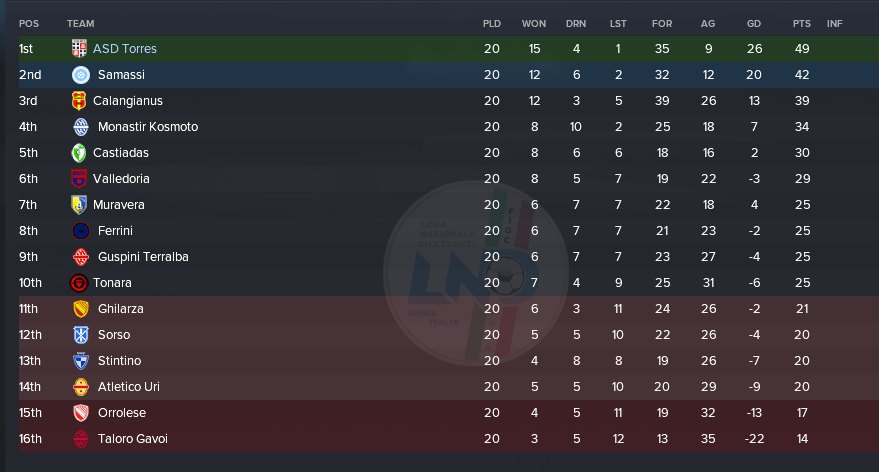This screenshot has height=472, width=879.
Task: Sort by the GD column header
Action: (754, 24)
